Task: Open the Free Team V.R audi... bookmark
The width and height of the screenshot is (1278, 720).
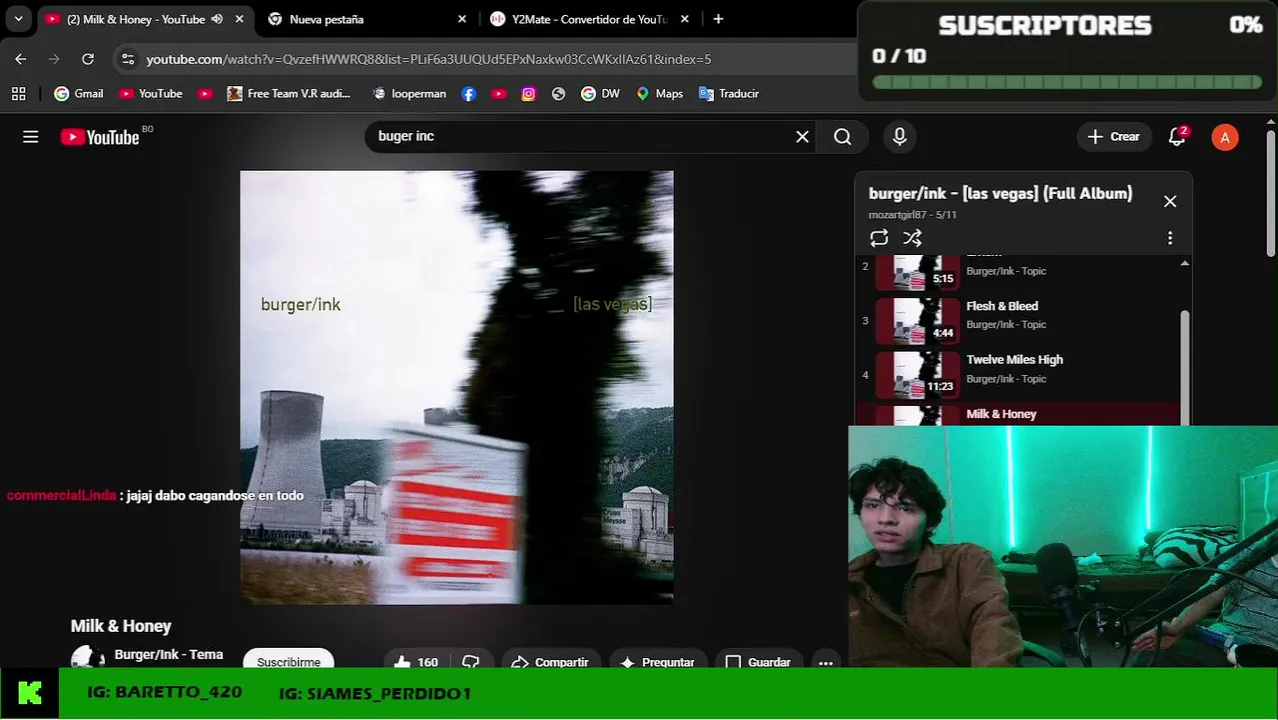Action: (289, 93)
